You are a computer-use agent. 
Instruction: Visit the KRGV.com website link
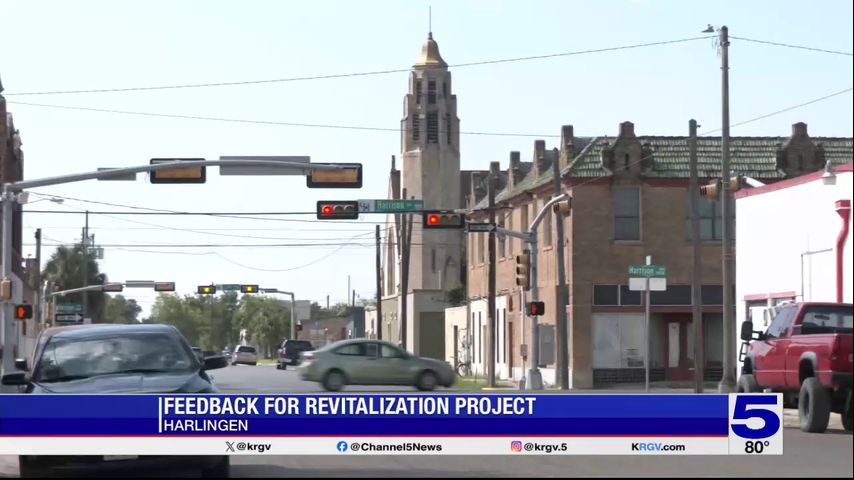[x=658, y=447]
